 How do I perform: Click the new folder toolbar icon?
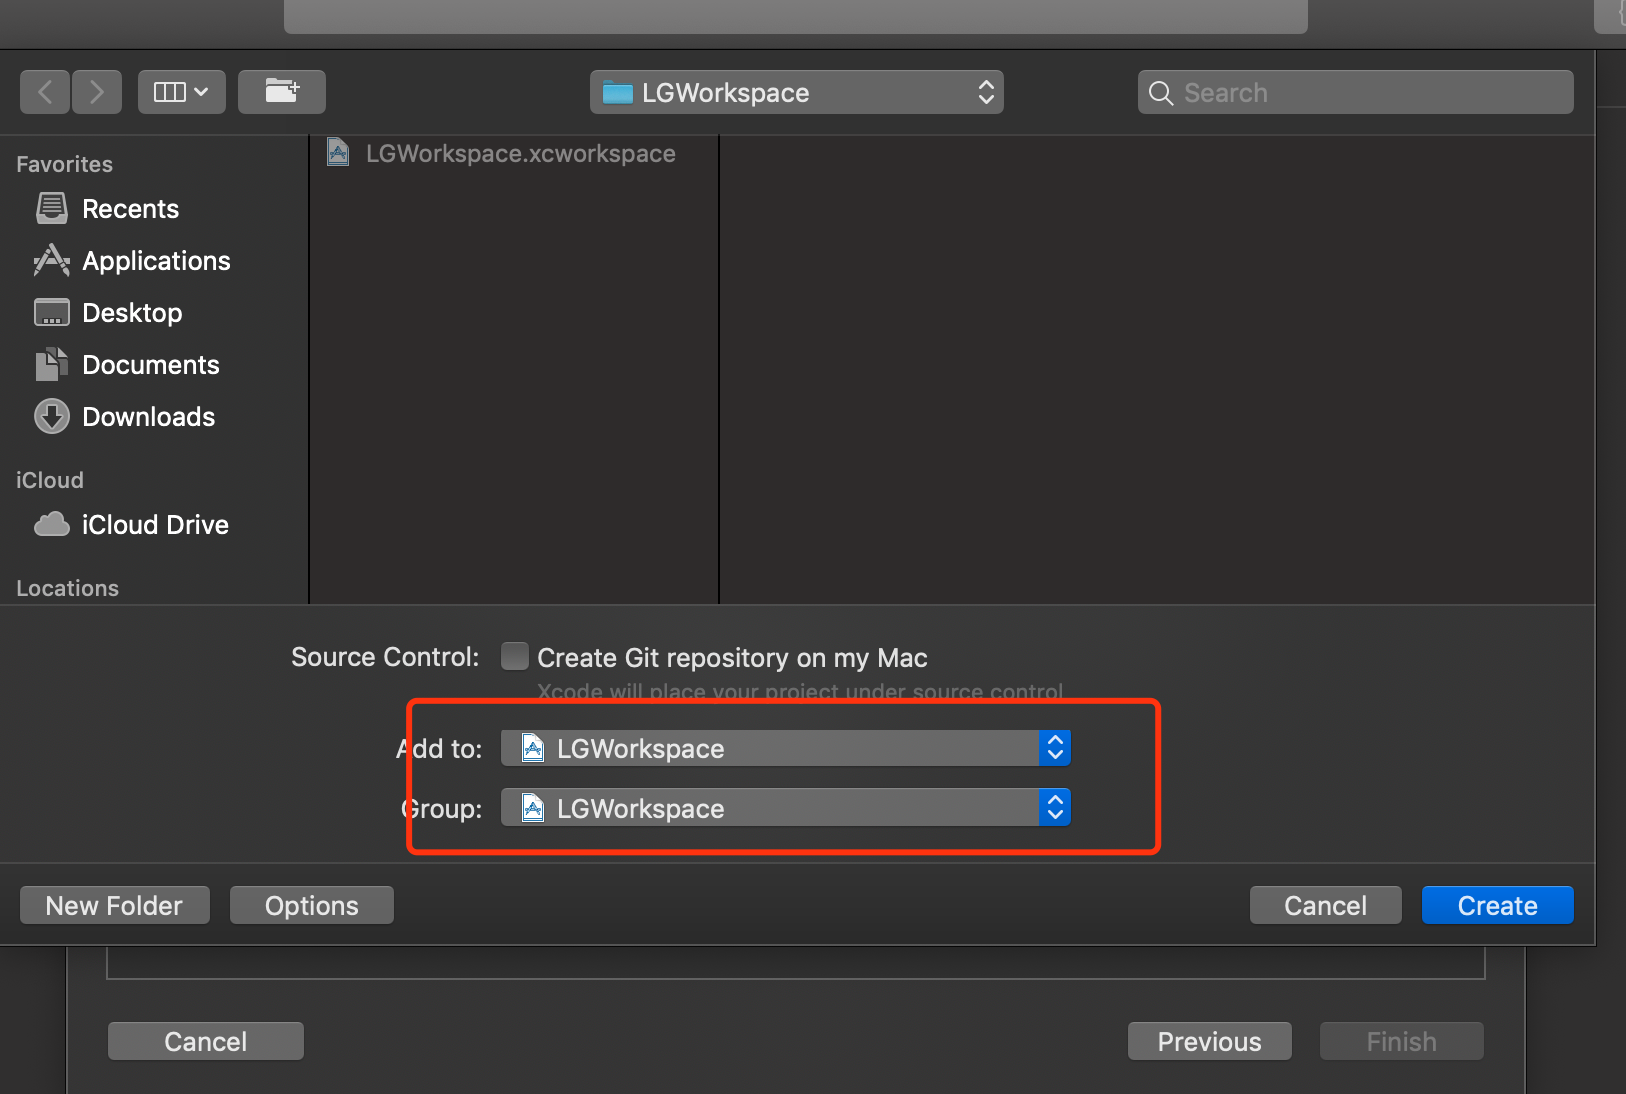pos(282,92)
